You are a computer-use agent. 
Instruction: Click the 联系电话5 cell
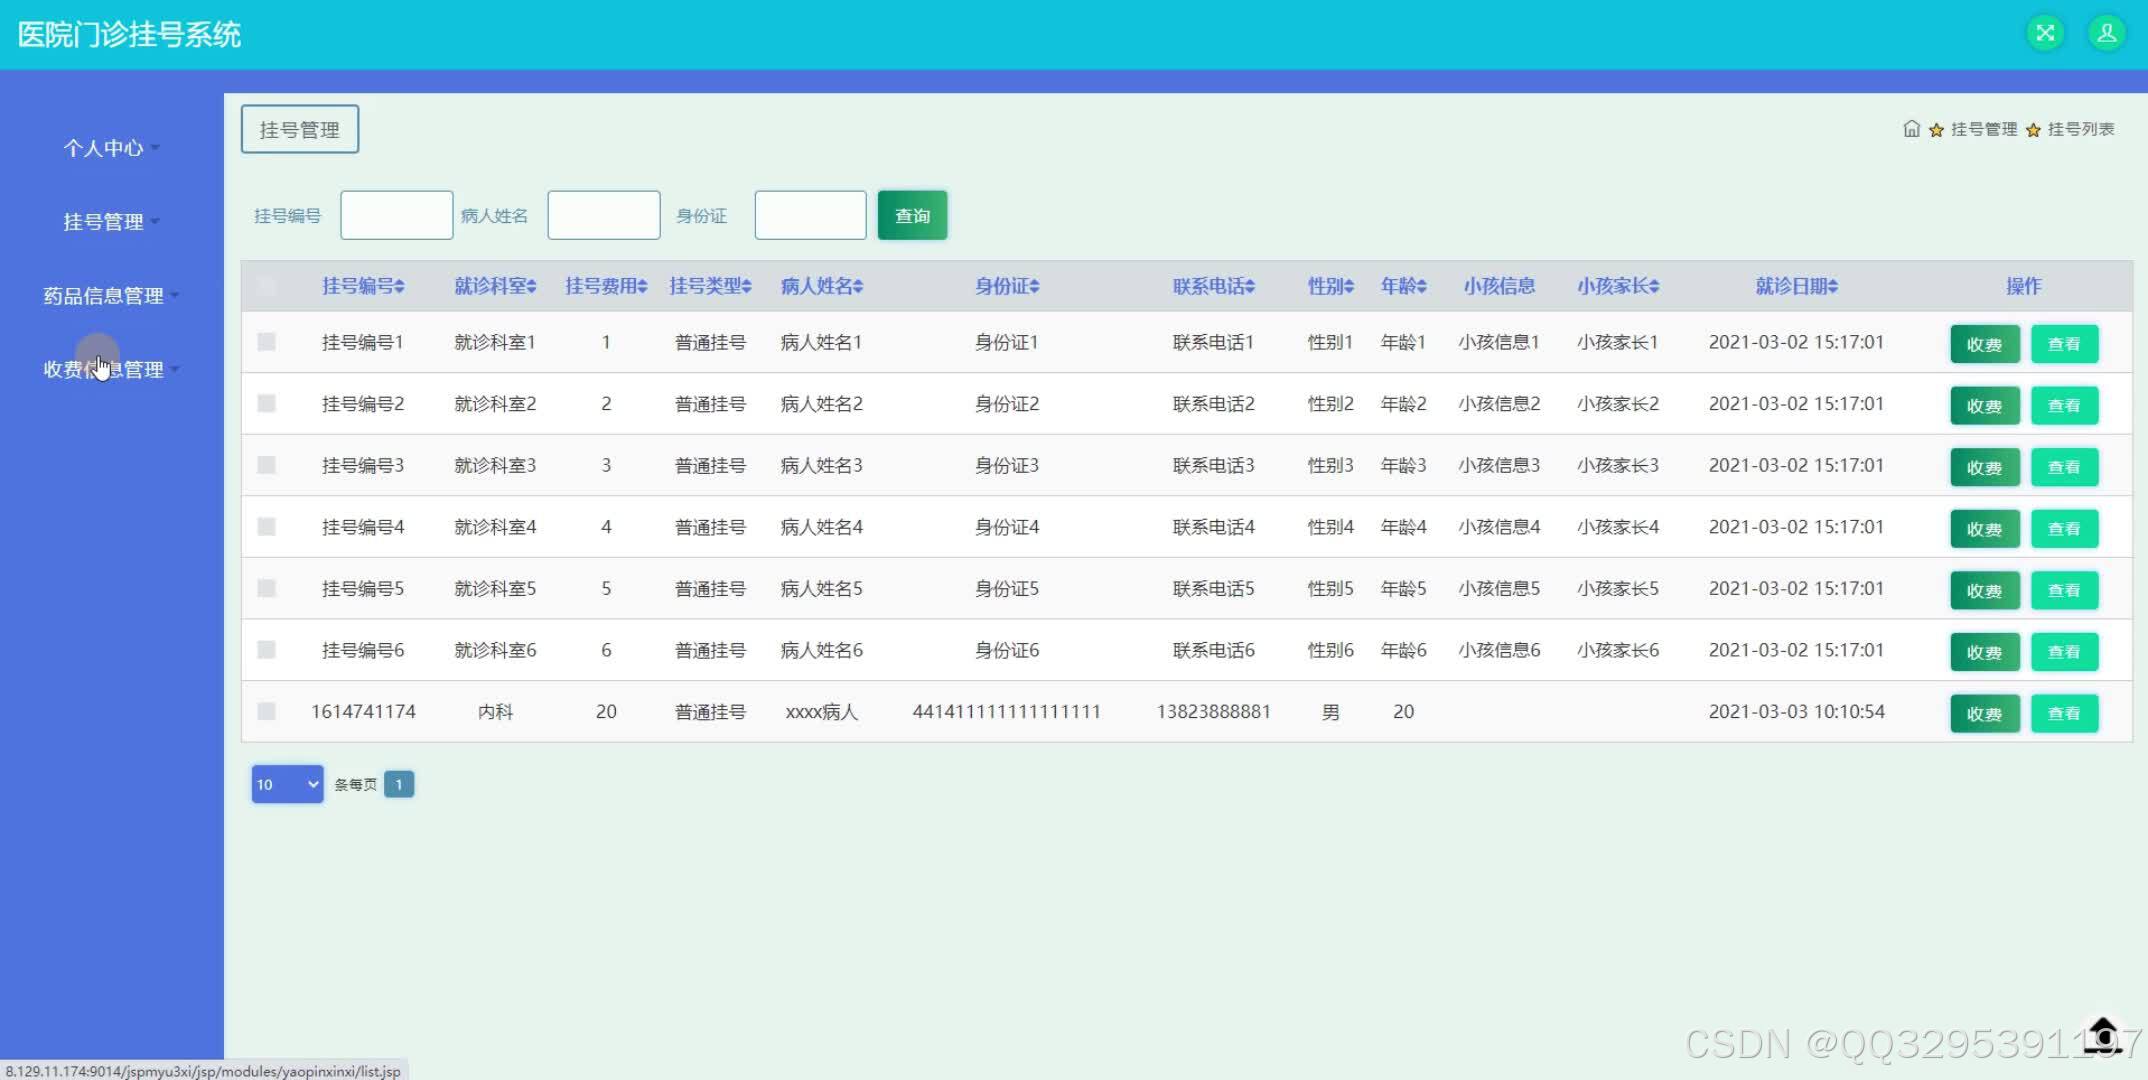coord(1213,588)
